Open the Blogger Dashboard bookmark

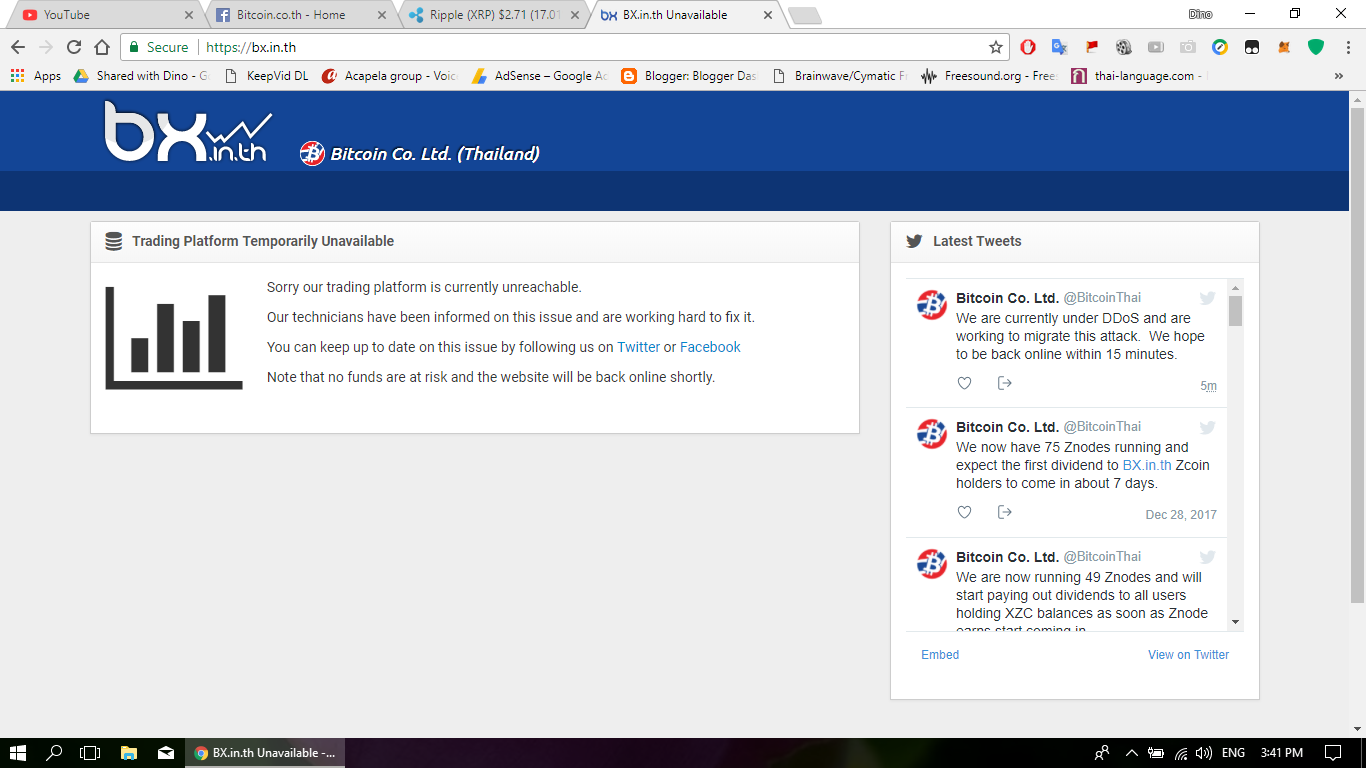(x=690, y=75)
